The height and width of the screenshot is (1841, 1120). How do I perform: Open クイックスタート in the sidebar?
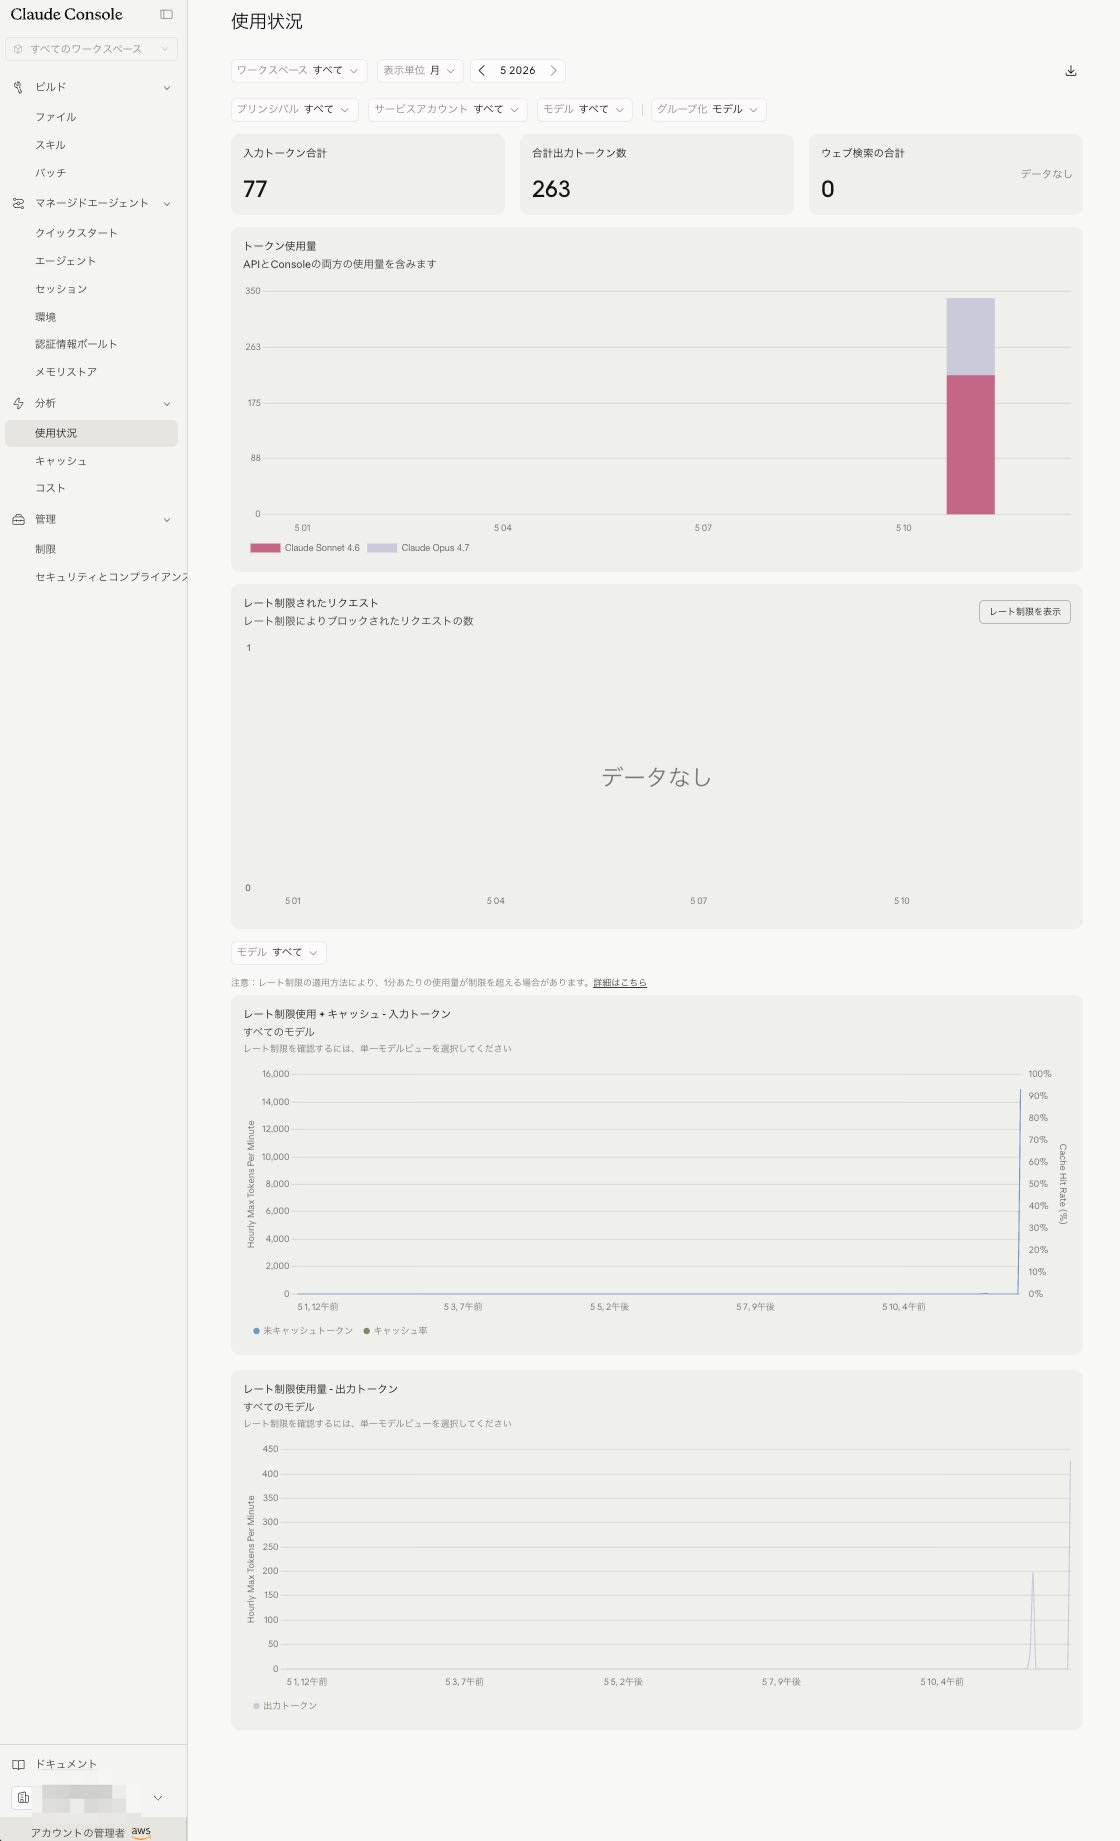(76, 233)
